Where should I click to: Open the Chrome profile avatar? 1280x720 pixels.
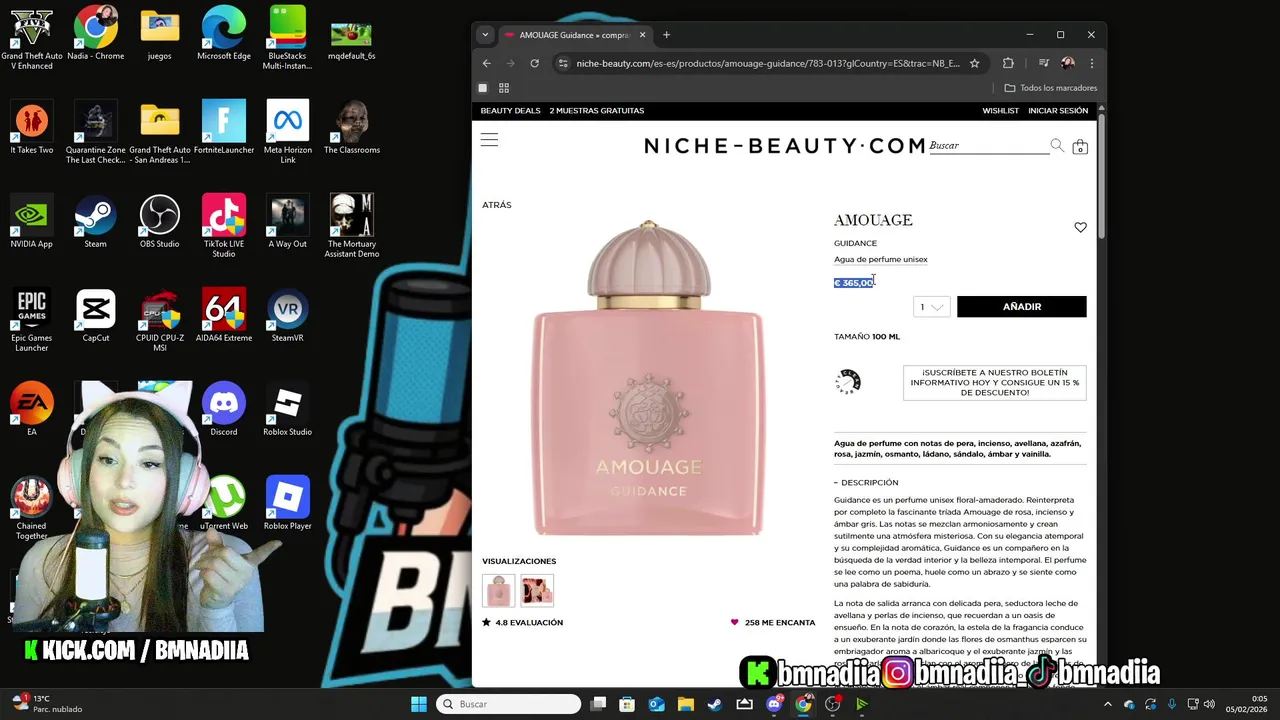1068,63
